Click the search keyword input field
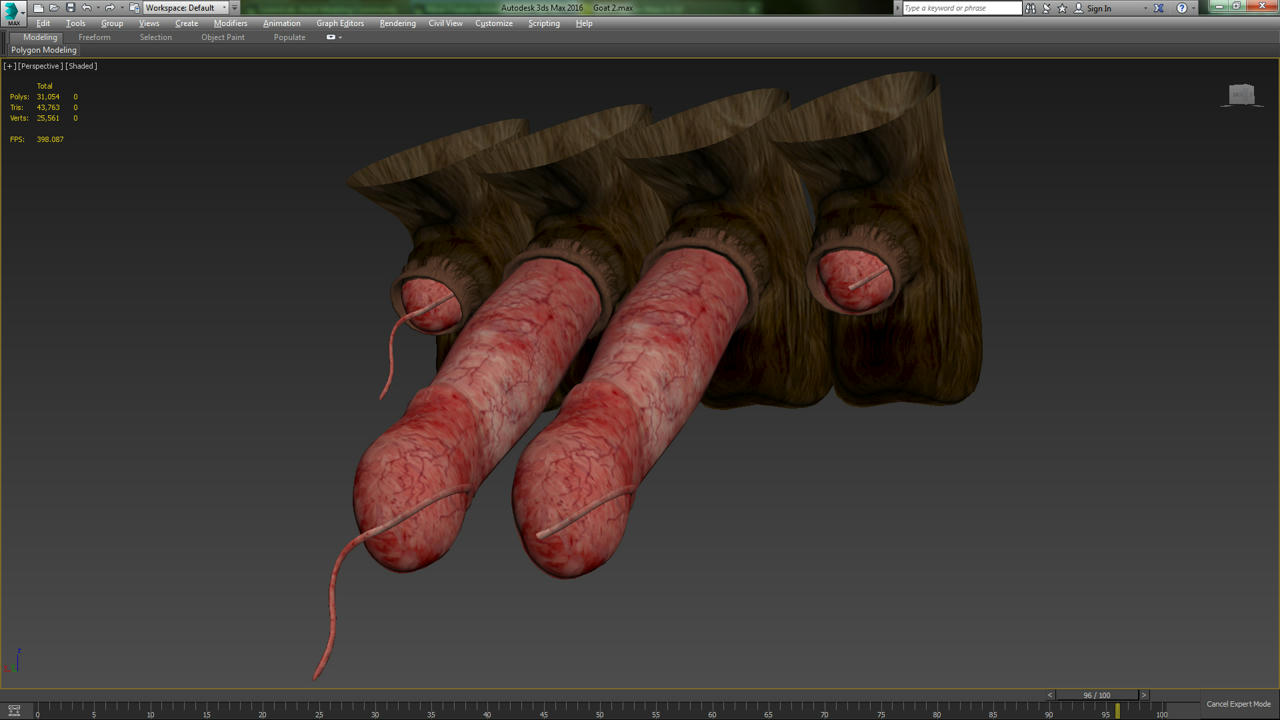Viewport: 1280px width, 720px height. 962,8
